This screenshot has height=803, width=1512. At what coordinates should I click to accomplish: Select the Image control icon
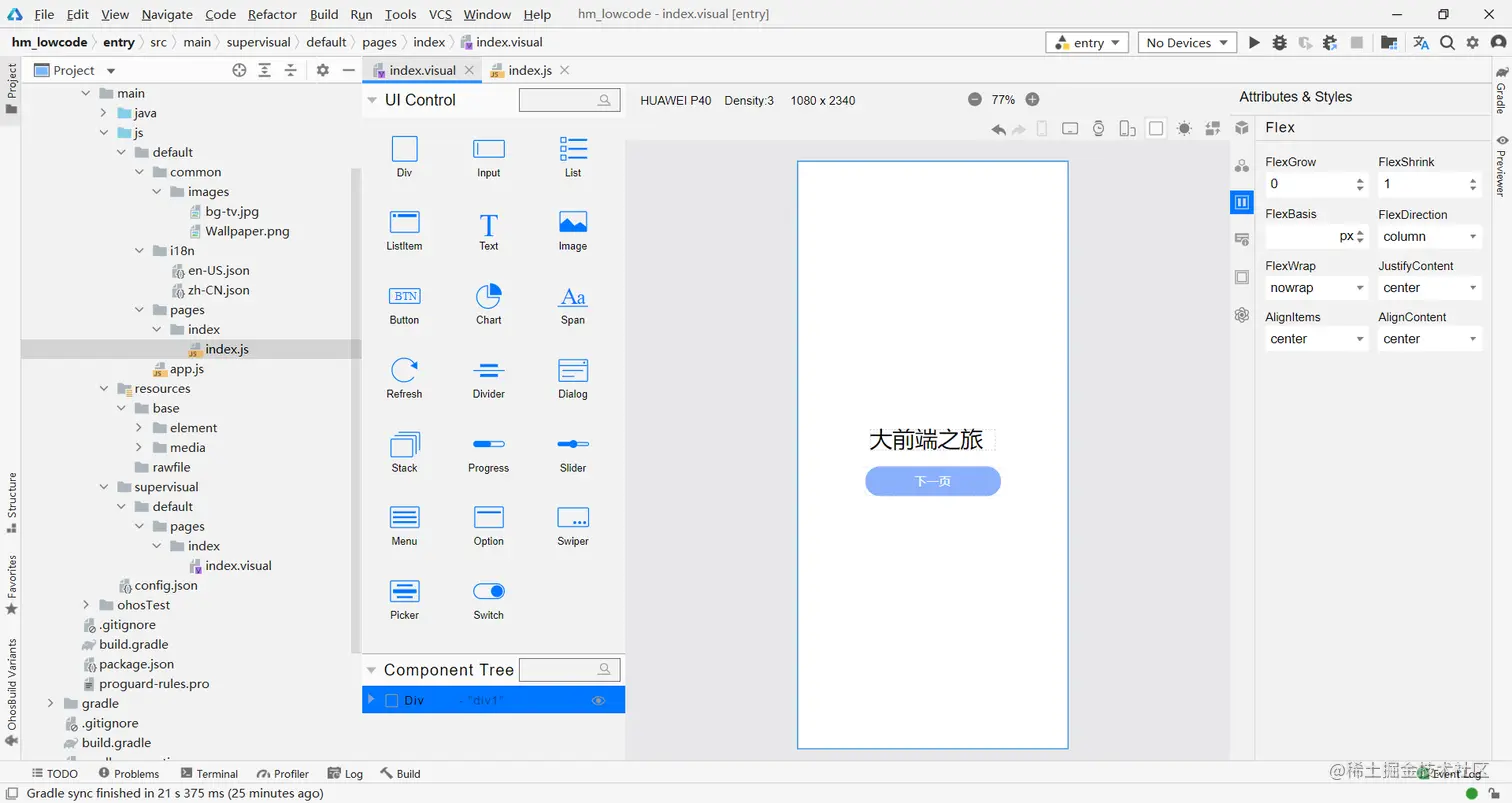pos(573,222)
